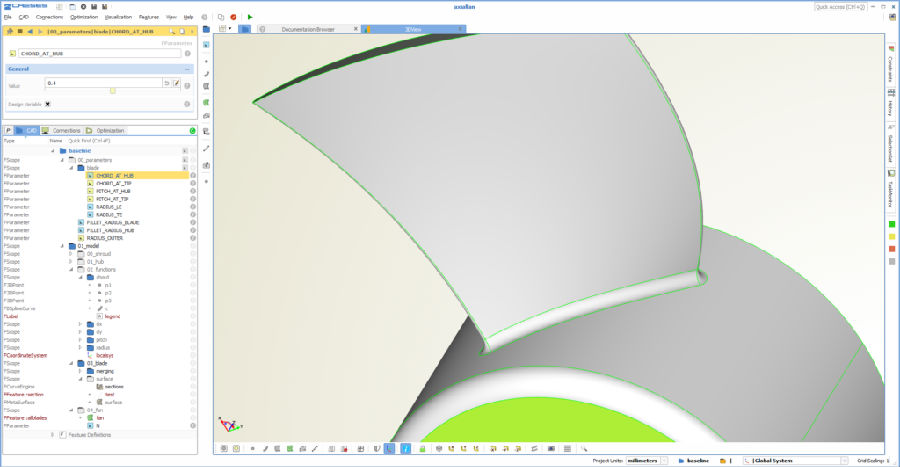Toggle the circle at the end of the FILLET_RADIUS_HUB row
The height and width of the screenshot is (467, 900).
click(x=193, y=230)
